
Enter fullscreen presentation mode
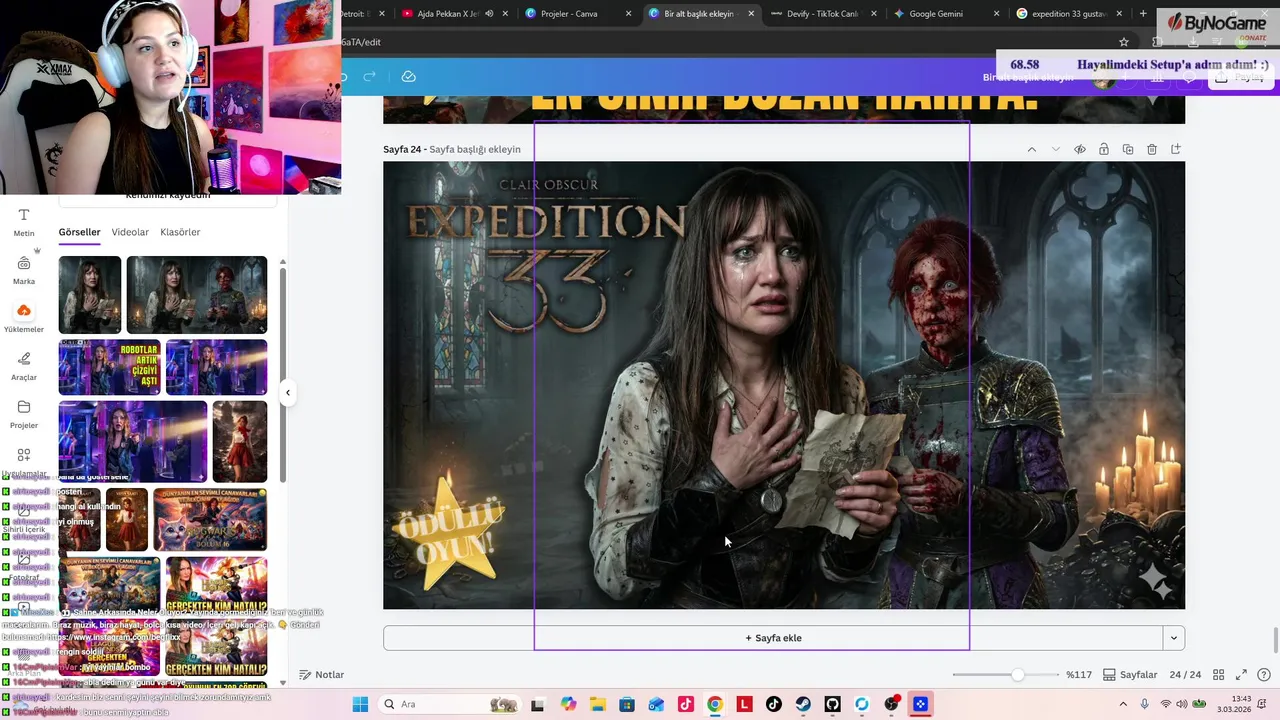(x=1241, y=675)
